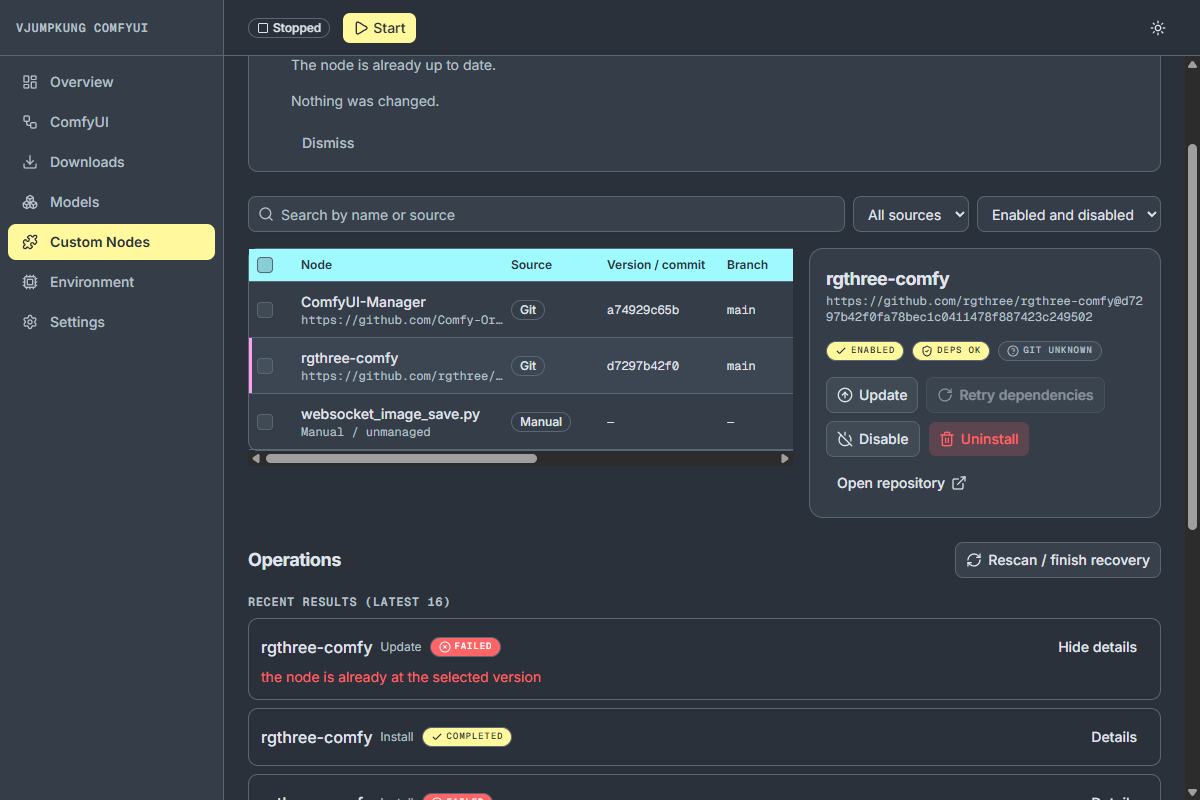
Task: Click the Manual source badge
Action: (541, 422)
